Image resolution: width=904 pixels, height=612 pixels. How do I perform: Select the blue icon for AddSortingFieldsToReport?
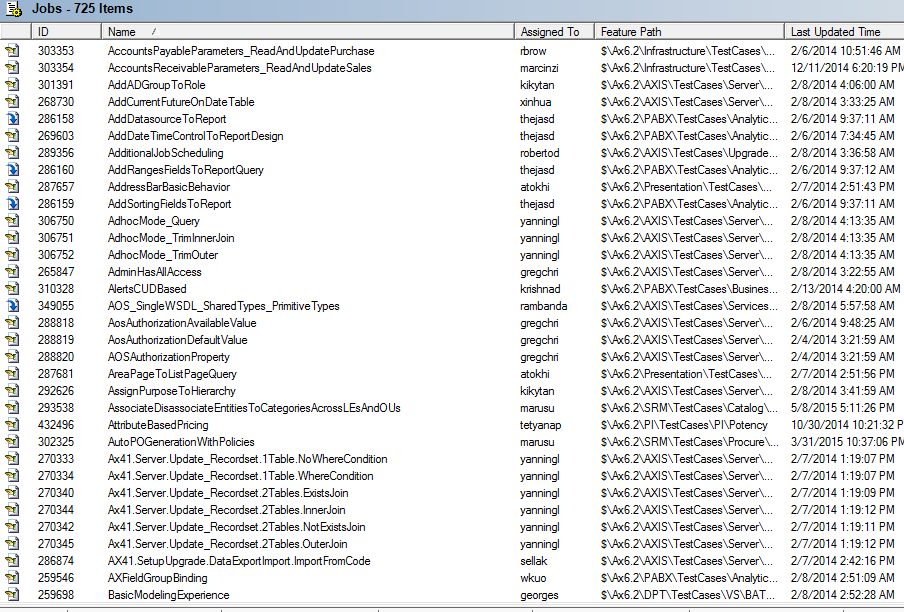pos(12,204)
